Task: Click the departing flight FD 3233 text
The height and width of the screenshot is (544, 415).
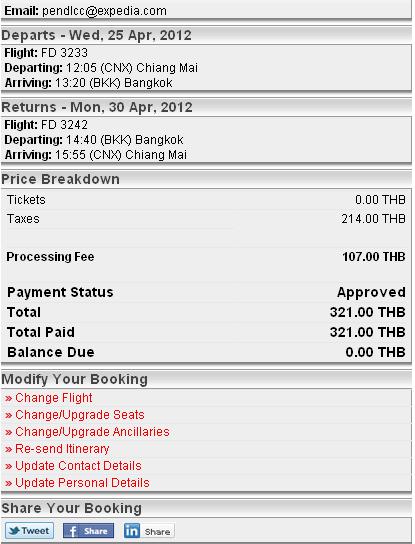Action: (65, 53)
